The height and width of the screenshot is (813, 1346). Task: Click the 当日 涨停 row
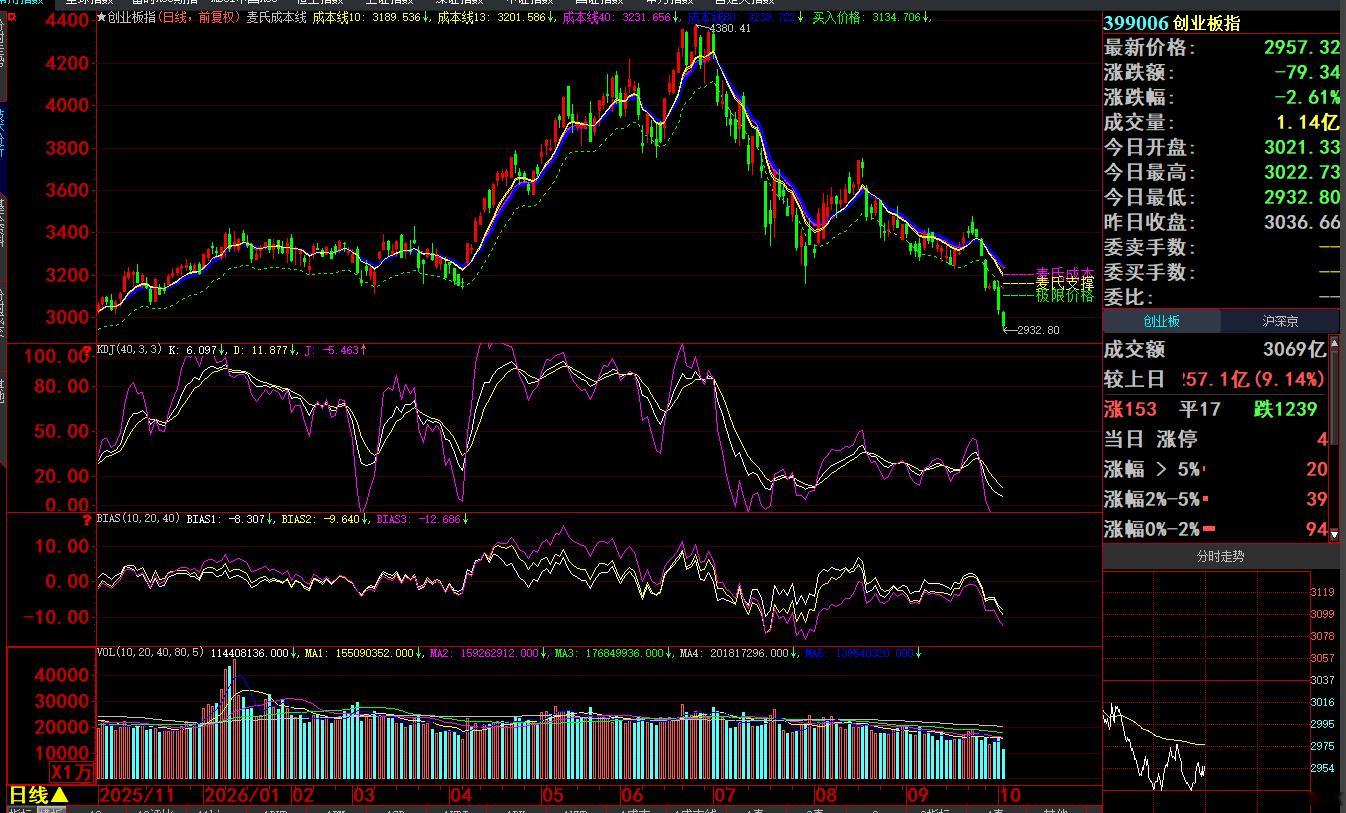1215,439
